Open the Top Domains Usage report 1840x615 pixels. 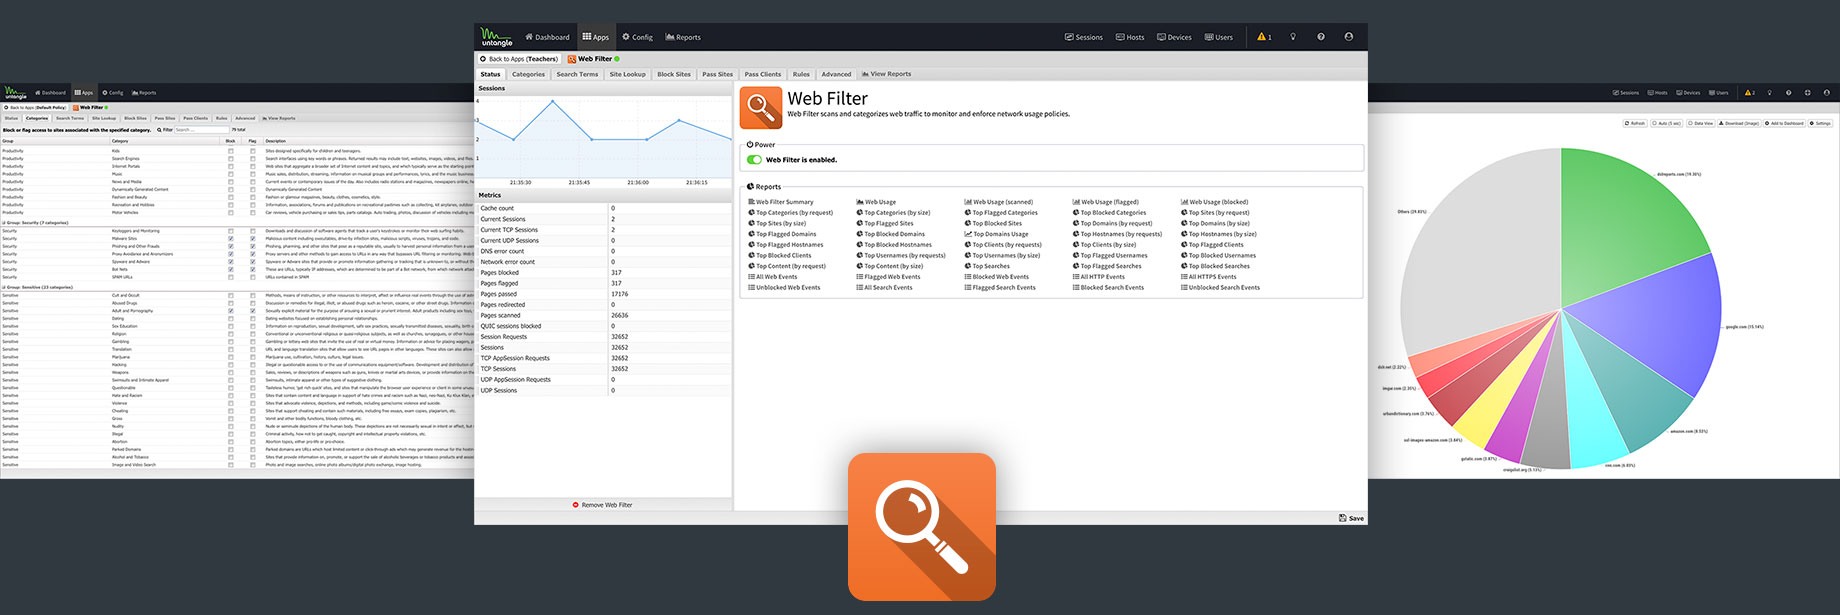[996, 234]
